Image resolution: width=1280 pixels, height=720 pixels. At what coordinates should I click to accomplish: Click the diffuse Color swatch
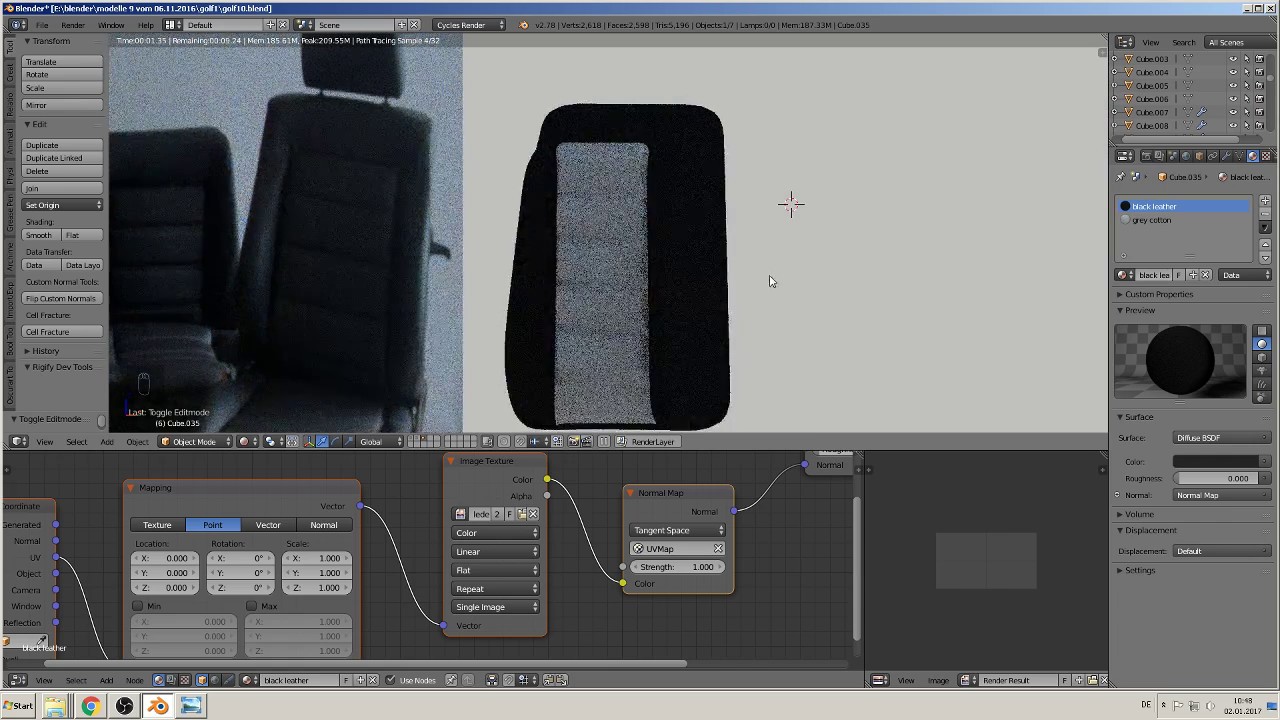click(1222, 461)
